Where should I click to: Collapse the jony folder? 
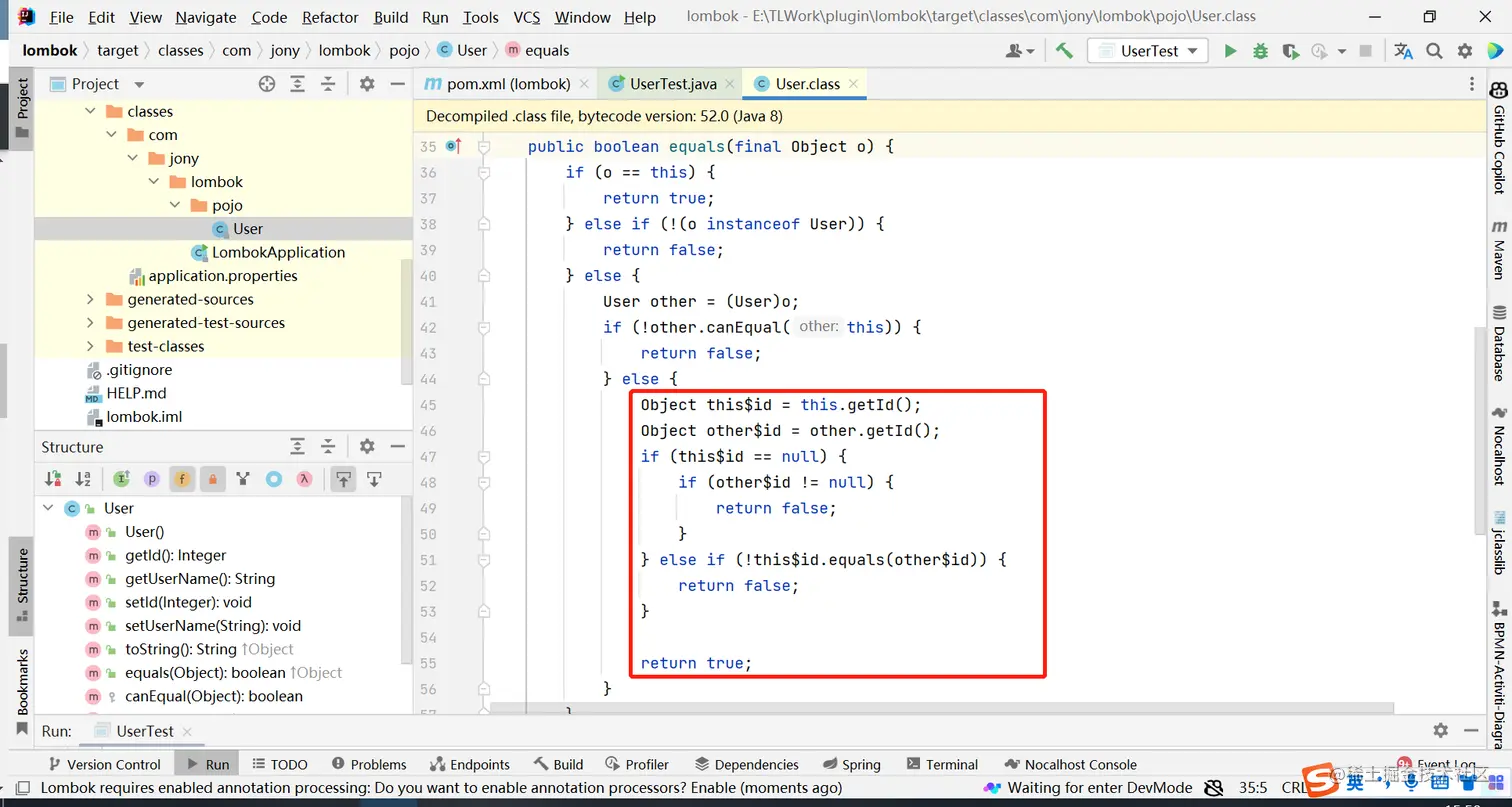pyautogui.click(x=134, y=158)
